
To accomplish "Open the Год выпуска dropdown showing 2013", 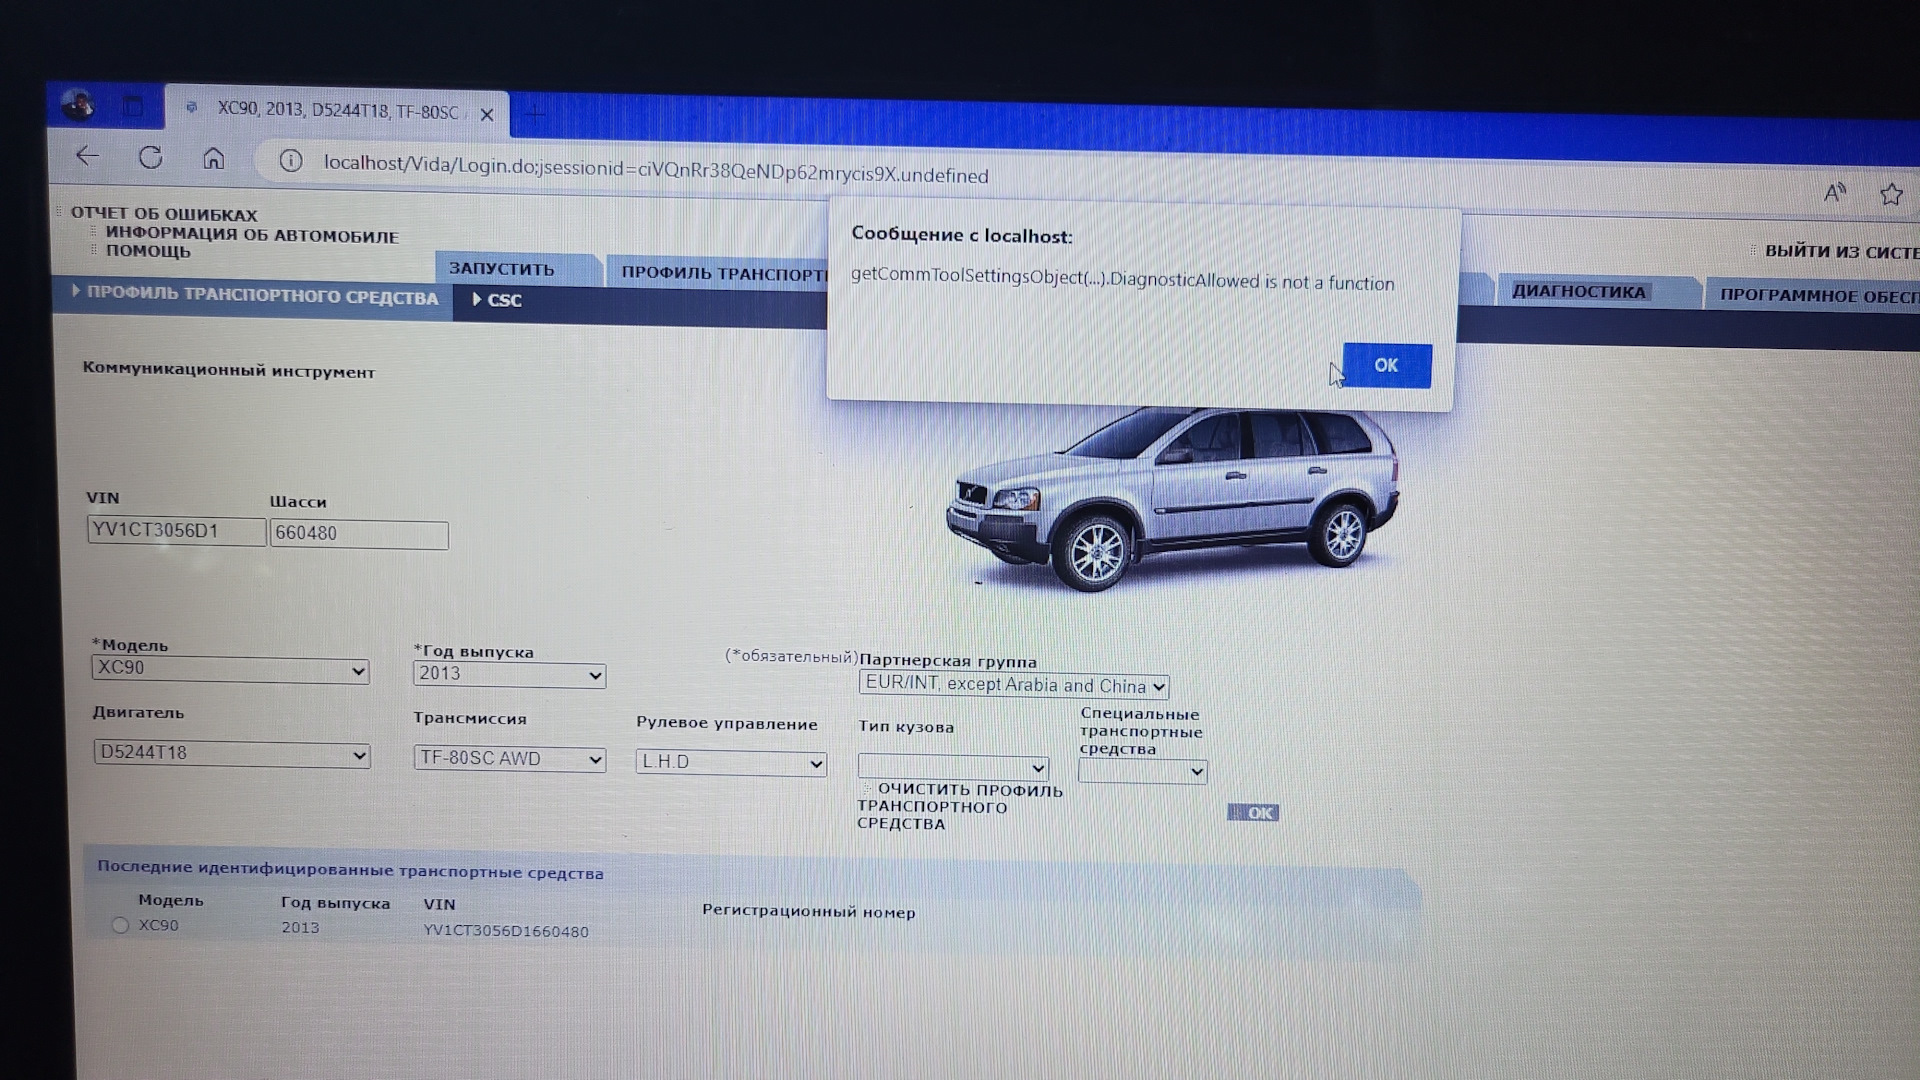I will pos(509,675).
